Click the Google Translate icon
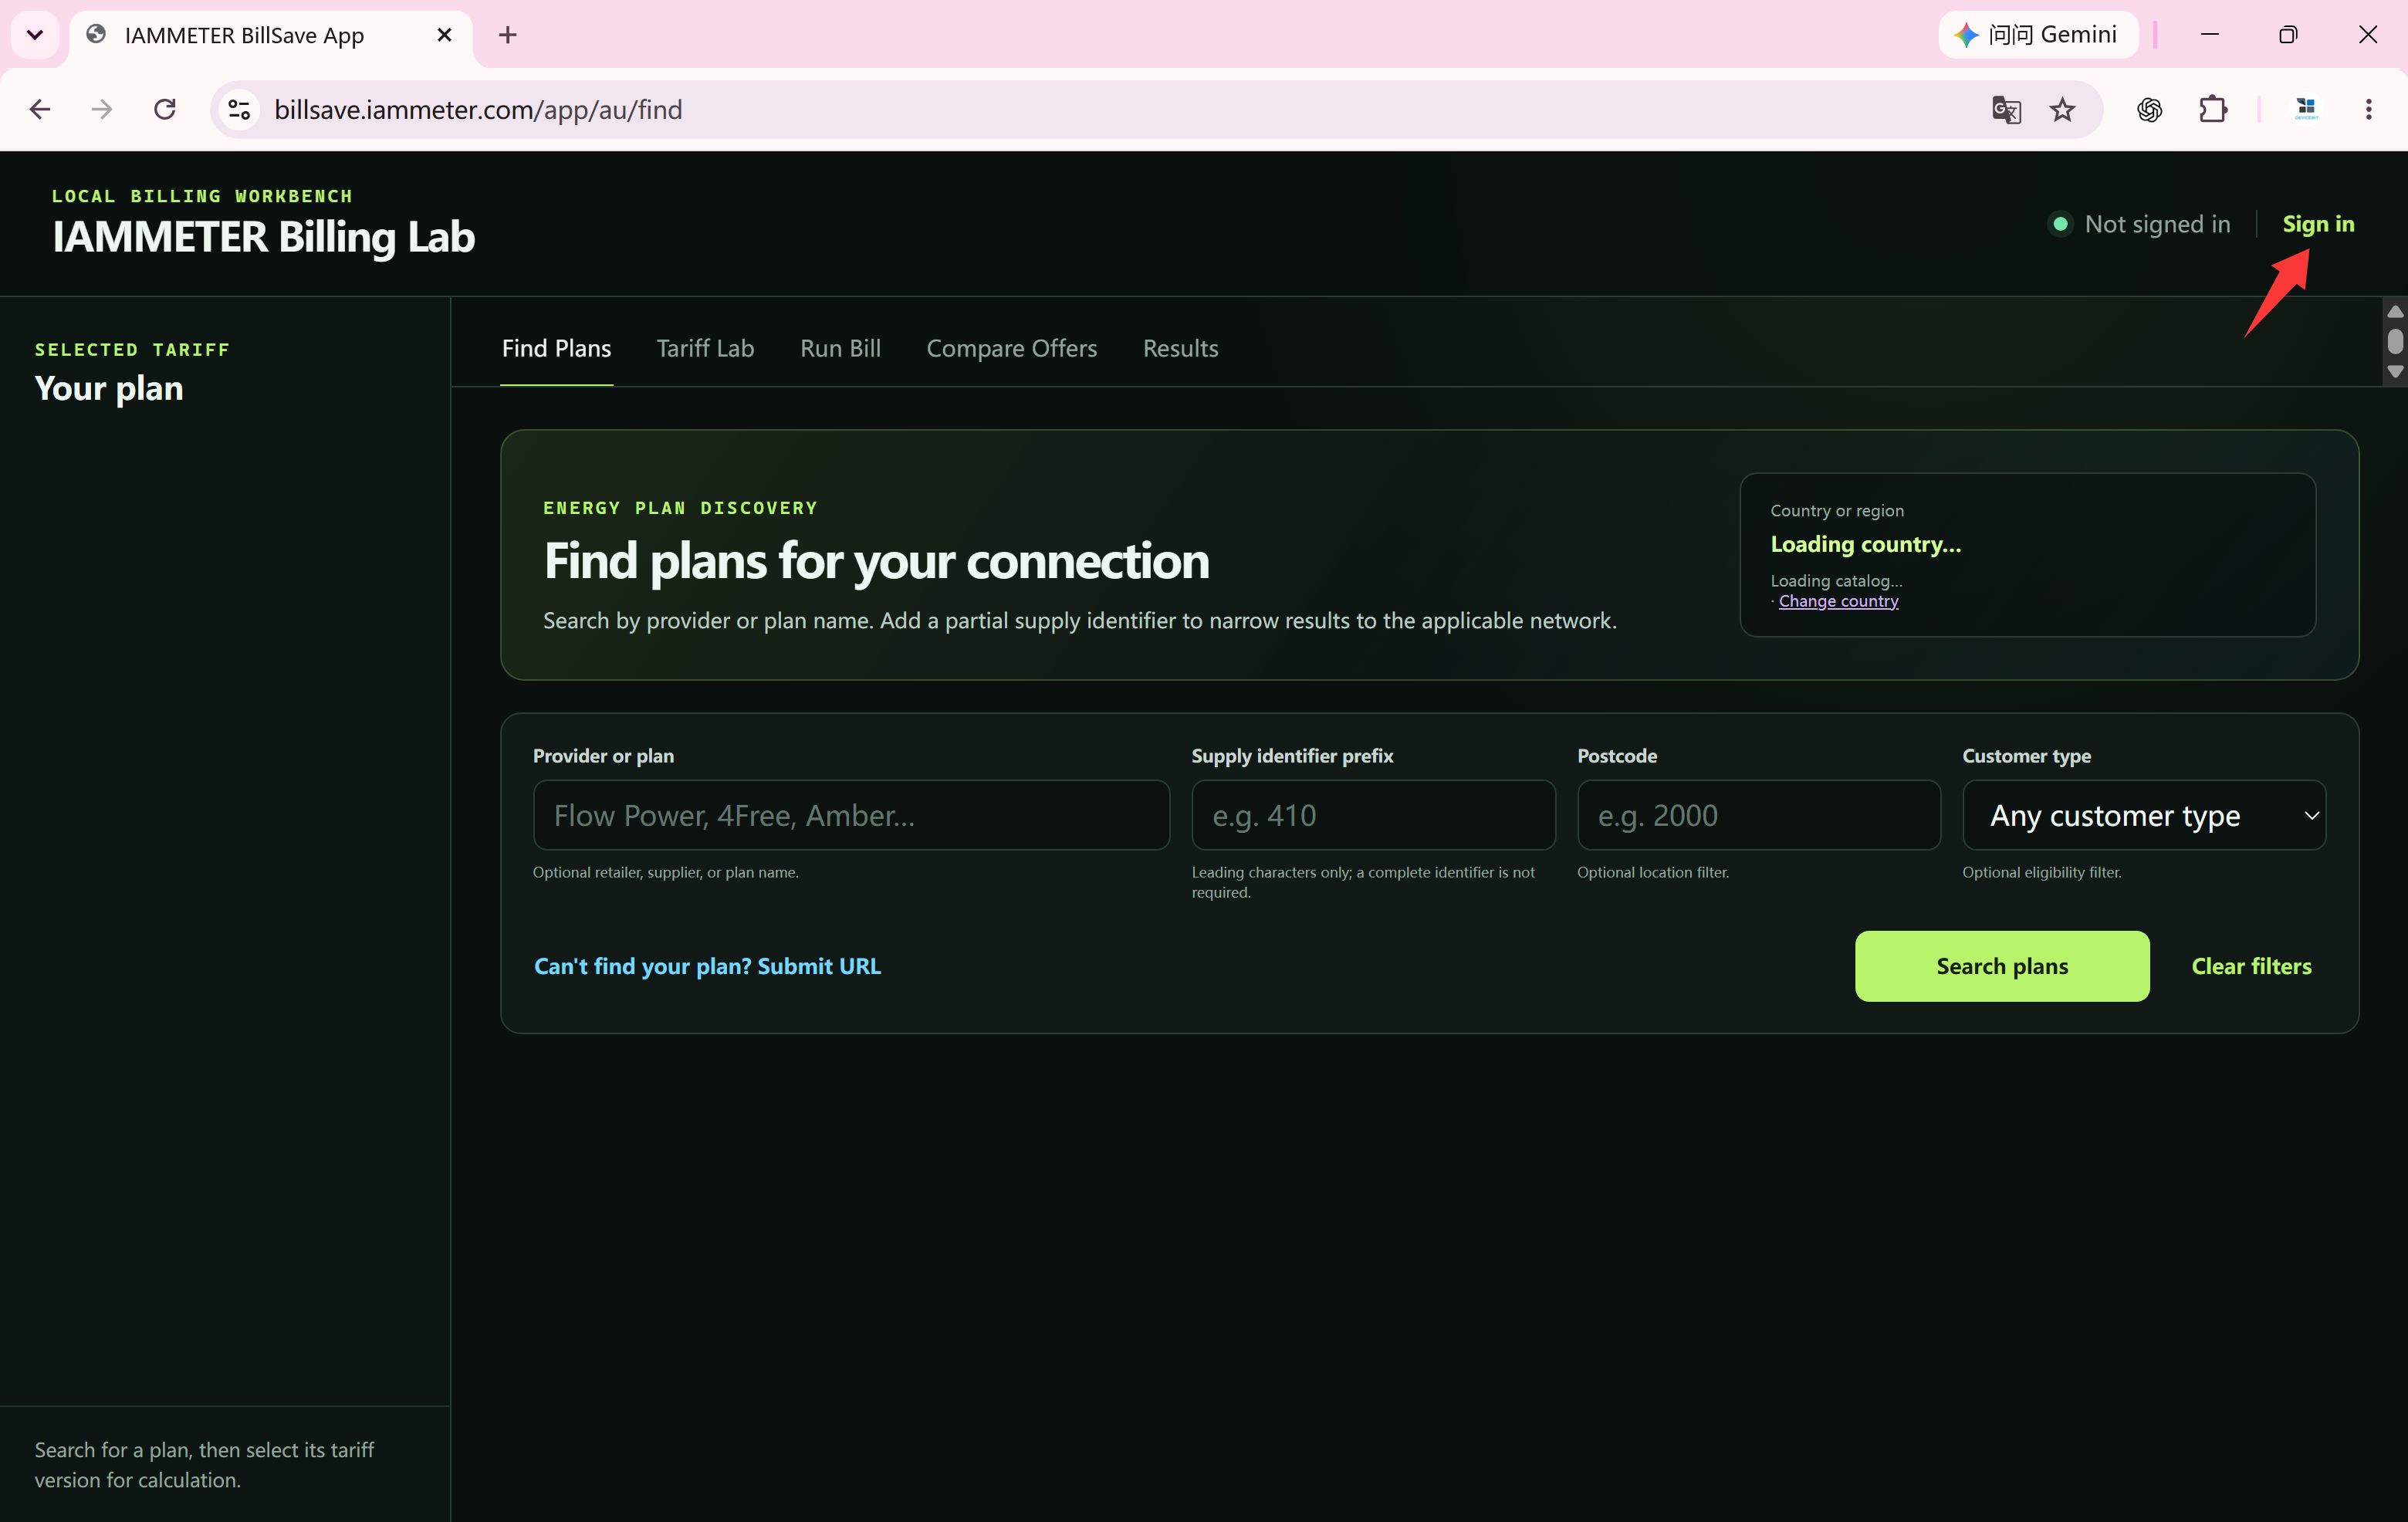Viewport: 2408px width, 1522px height. click(2006, 109)
